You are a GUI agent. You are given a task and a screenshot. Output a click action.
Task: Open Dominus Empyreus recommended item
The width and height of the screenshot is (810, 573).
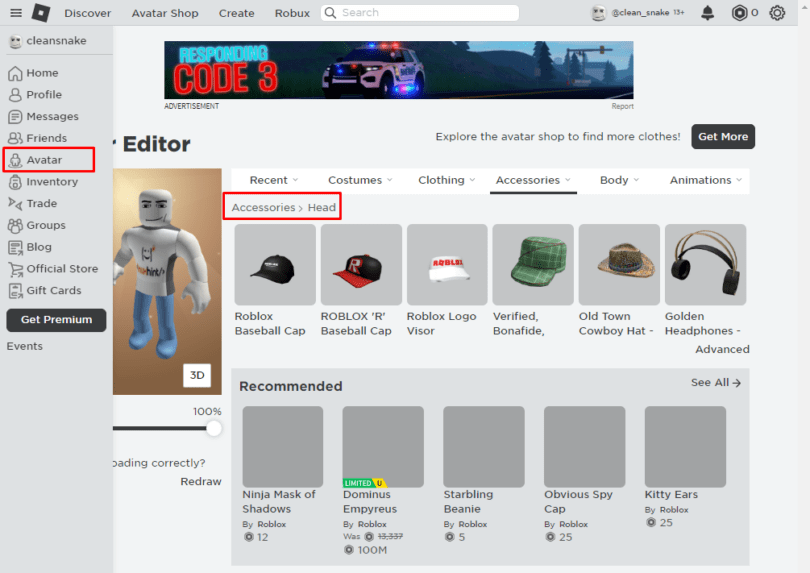coord(383,446)
